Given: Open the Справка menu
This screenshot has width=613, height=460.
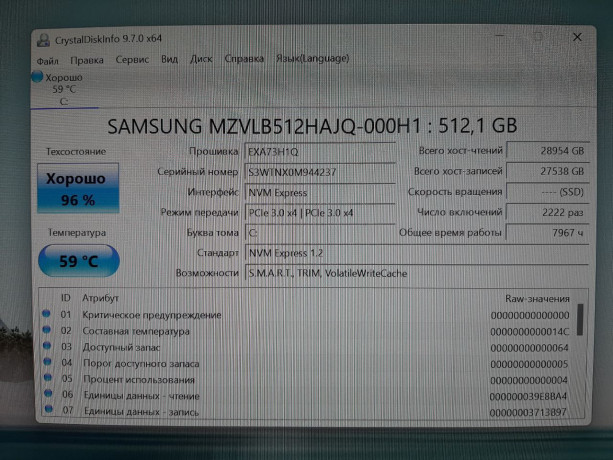Looking at the screenshot, I should point(244,59).
